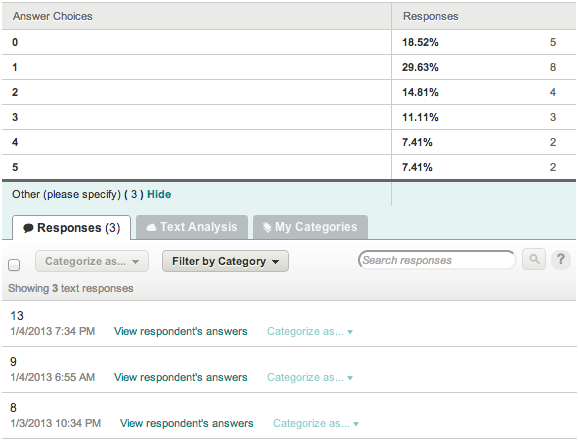This screenshot has width=579, height=441.
Task: View respondent's answers for response 9
Action: tap(181, 377)
